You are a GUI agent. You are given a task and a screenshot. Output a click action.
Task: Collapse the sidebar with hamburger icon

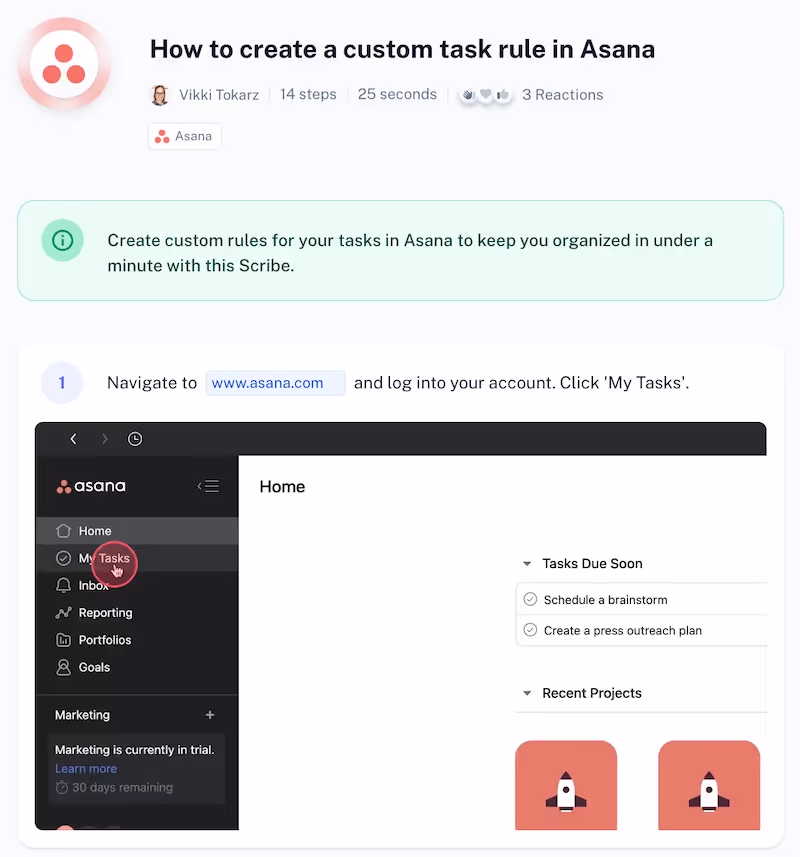pos(208,486)
